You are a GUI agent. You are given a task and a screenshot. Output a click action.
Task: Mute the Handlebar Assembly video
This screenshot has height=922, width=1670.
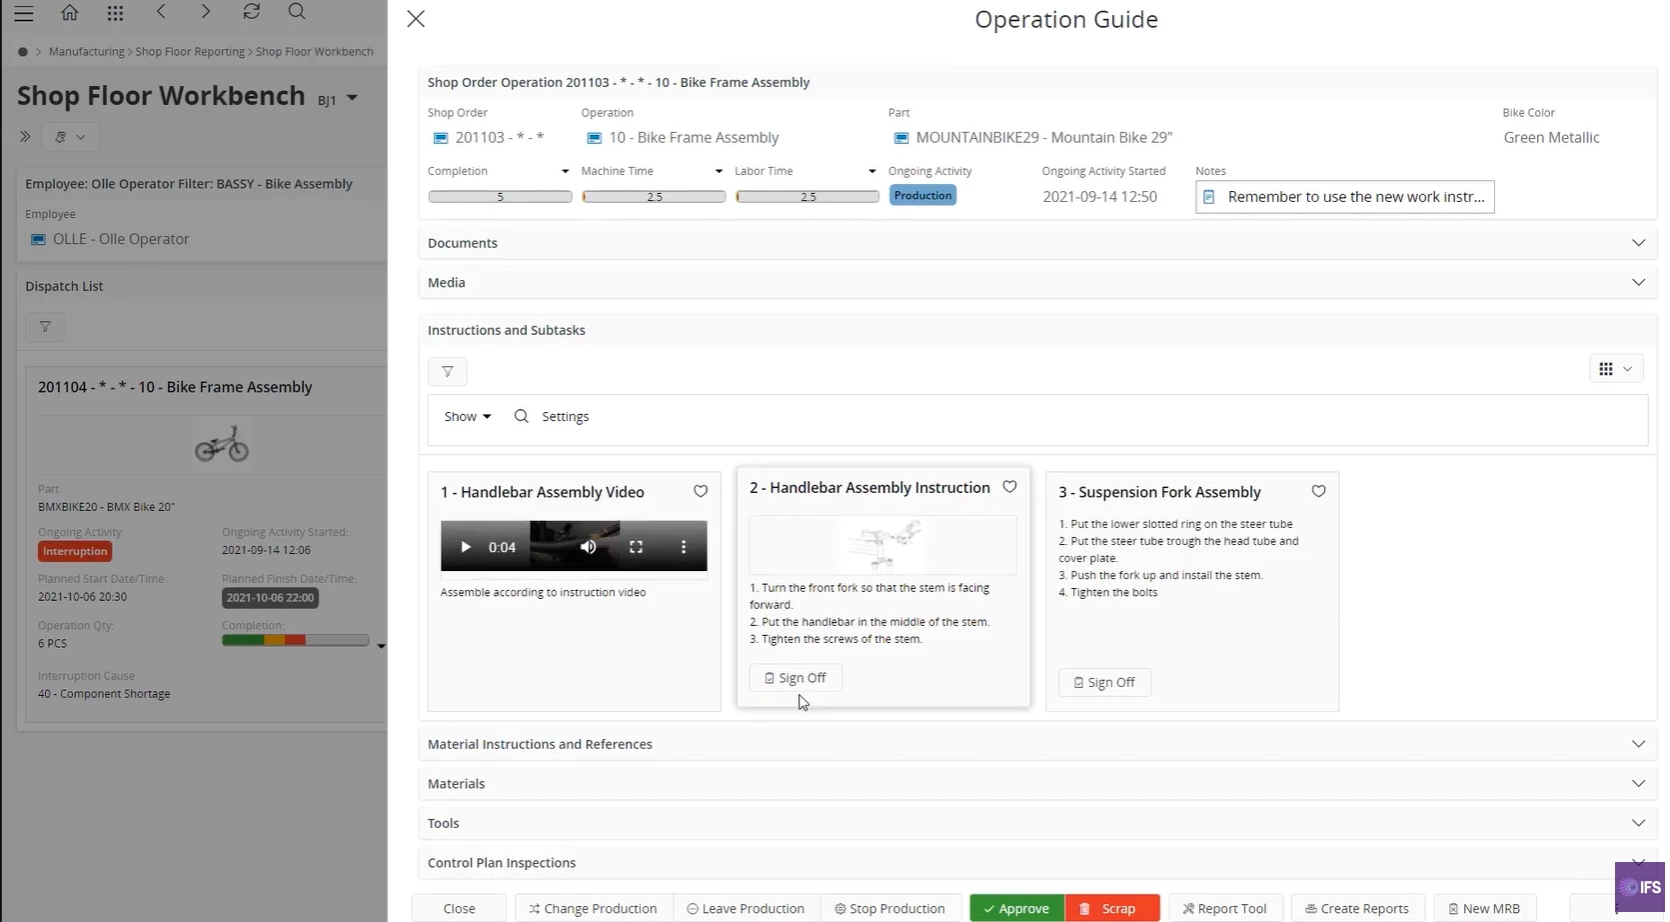pos(588,547)
